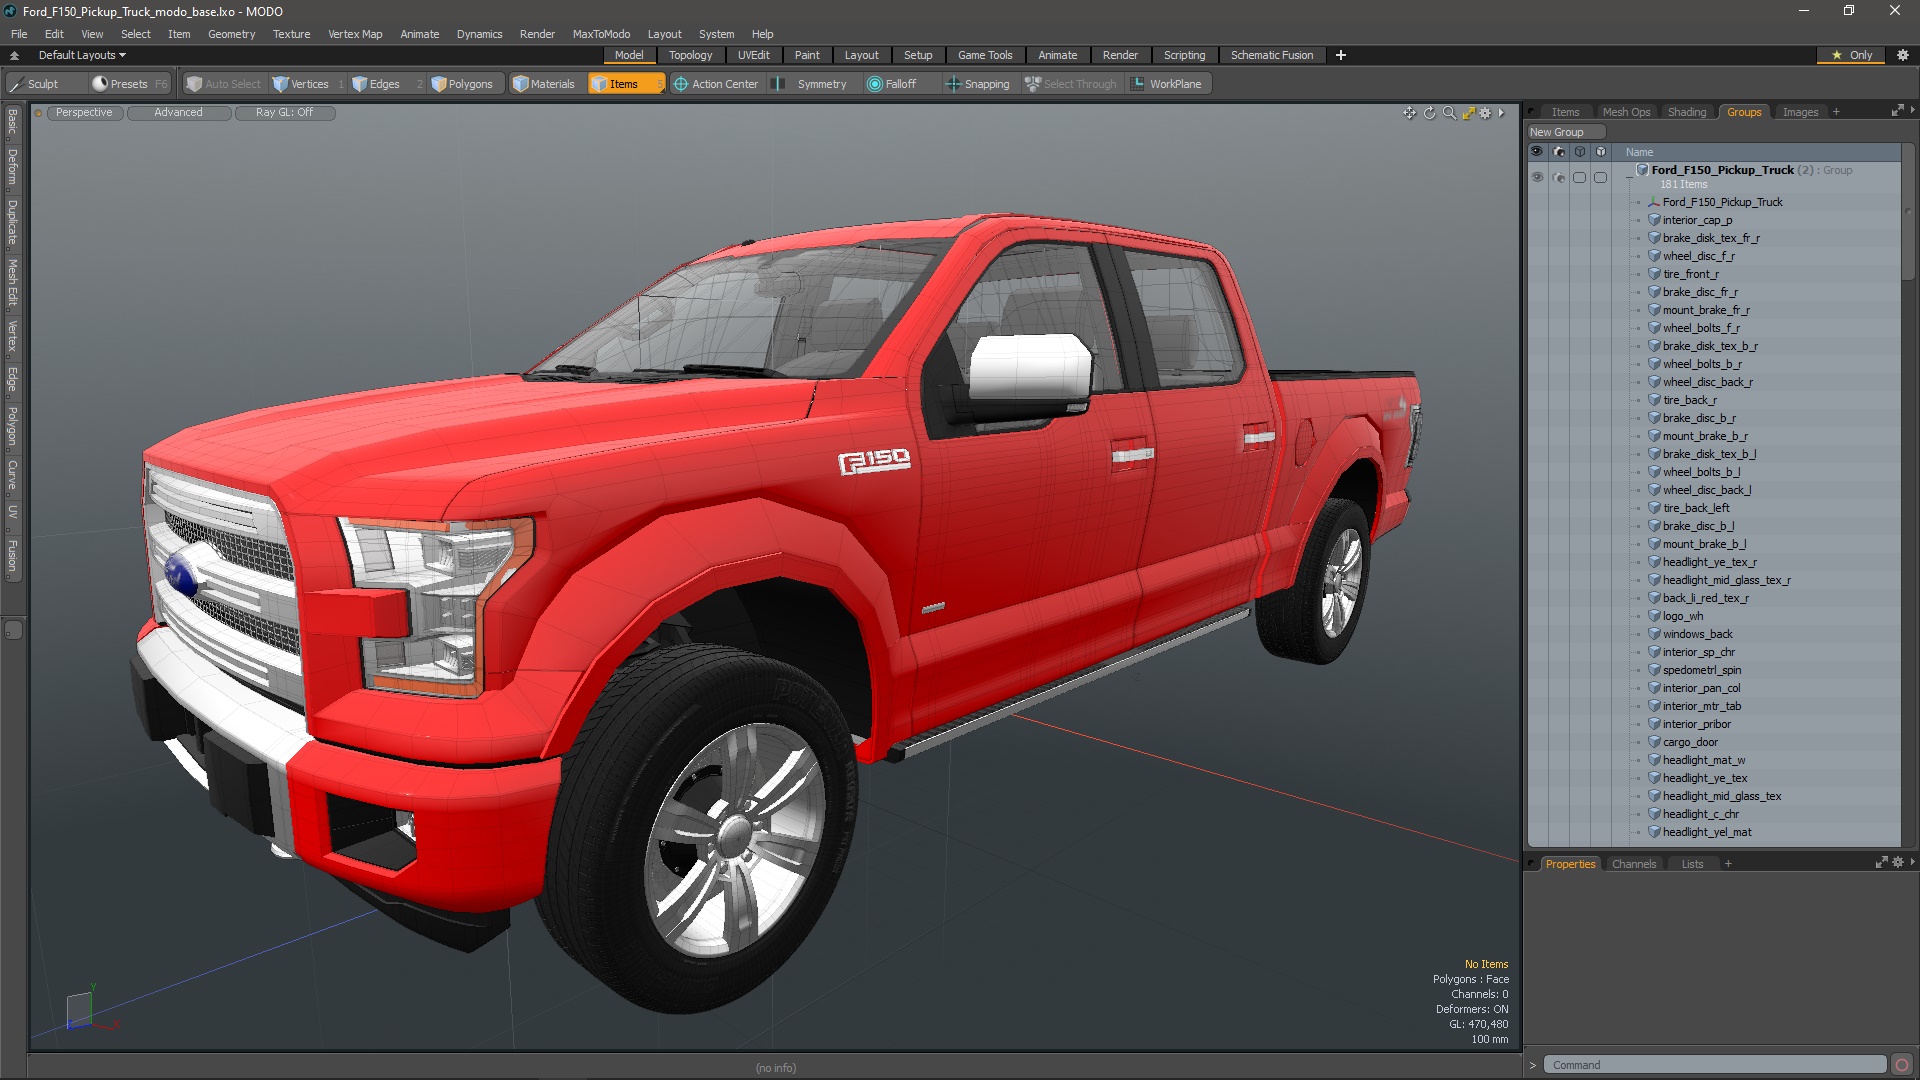Open application settings gear at top right

tap(1902, 55)
